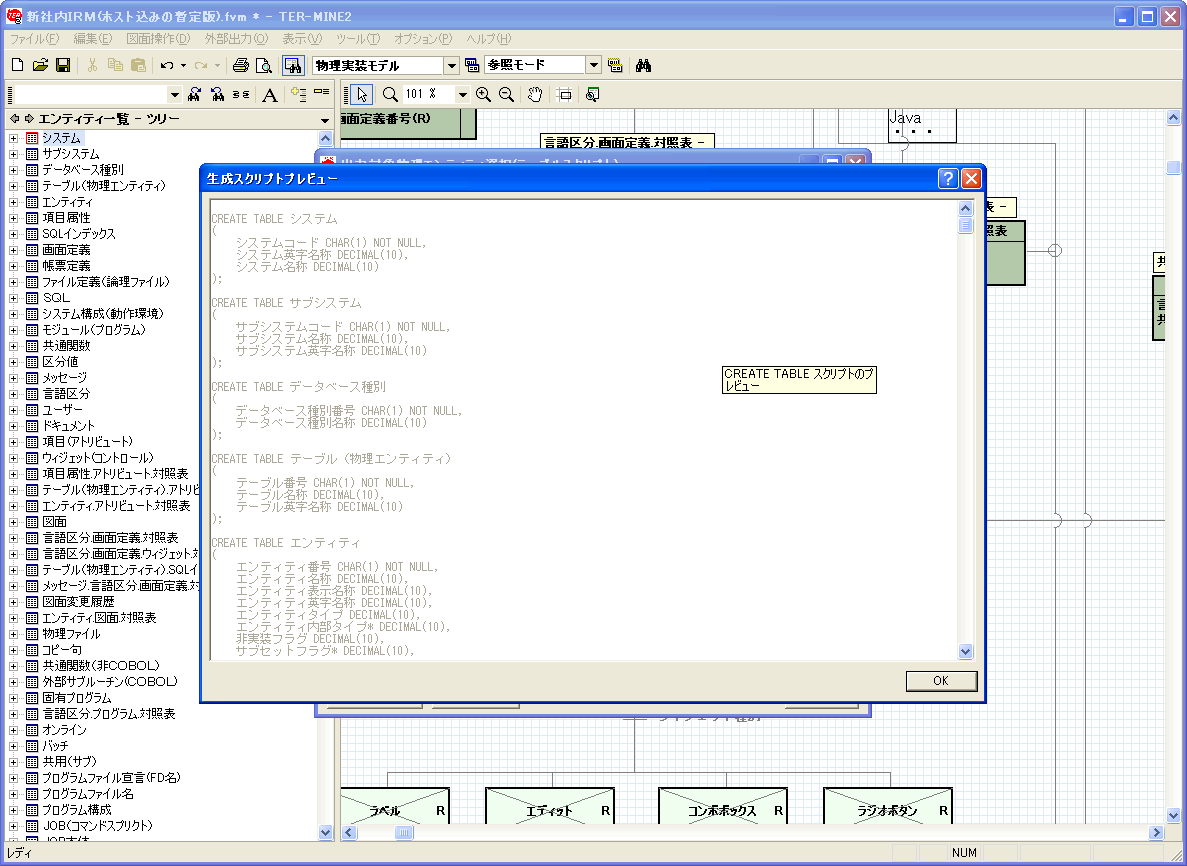Image resolution: width=1187 pixels, height=866 pixels.
Task: Open the search combo box dropdown arrow
Action: pos(175,95)
